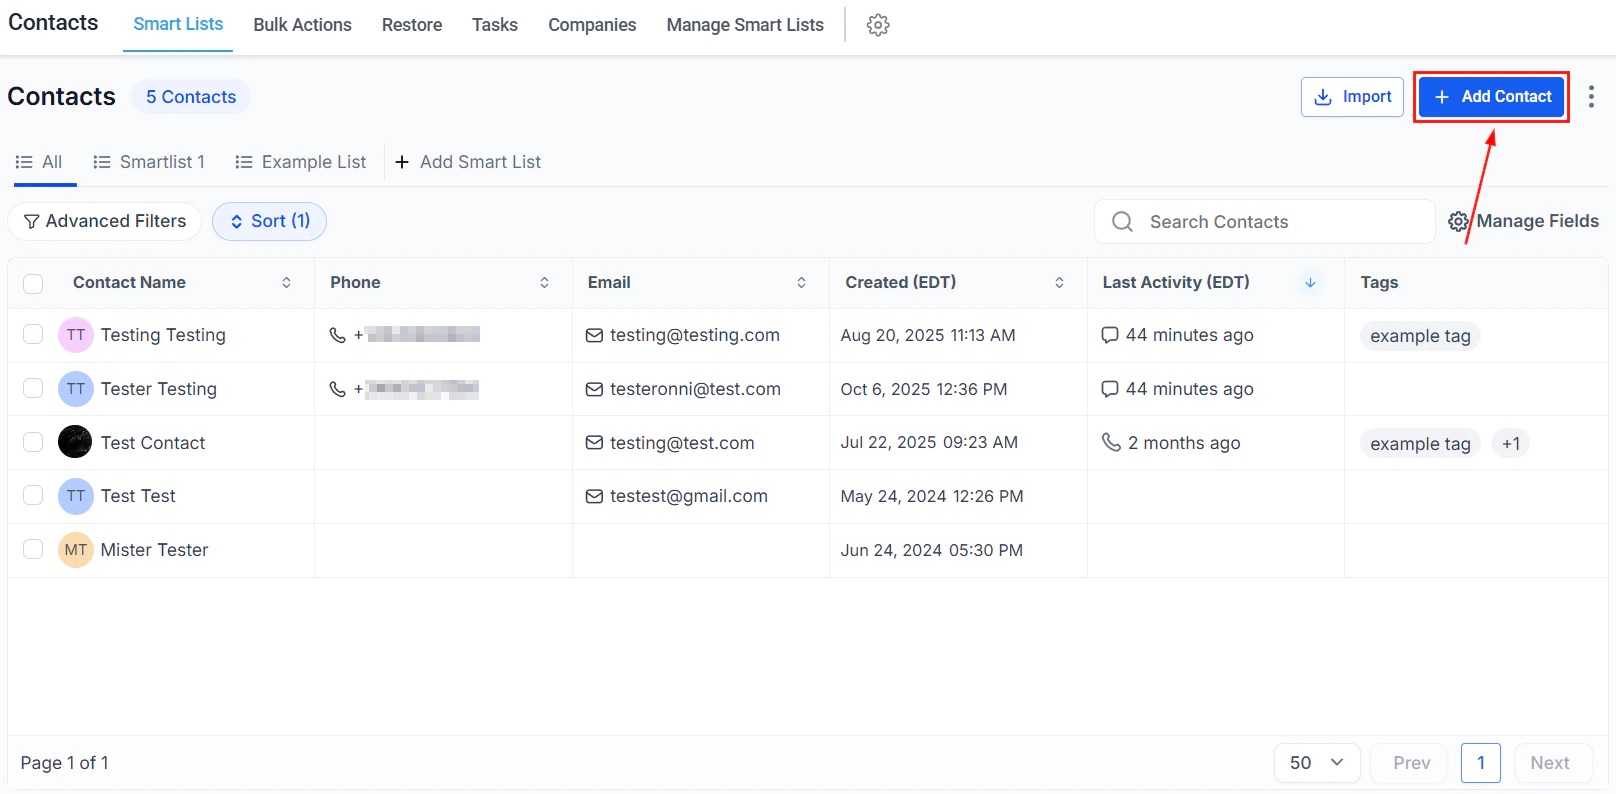This screenshot has width=1616, height=794.
Task: Click example tag in Test Contact row
Action: pos(1420,444)
